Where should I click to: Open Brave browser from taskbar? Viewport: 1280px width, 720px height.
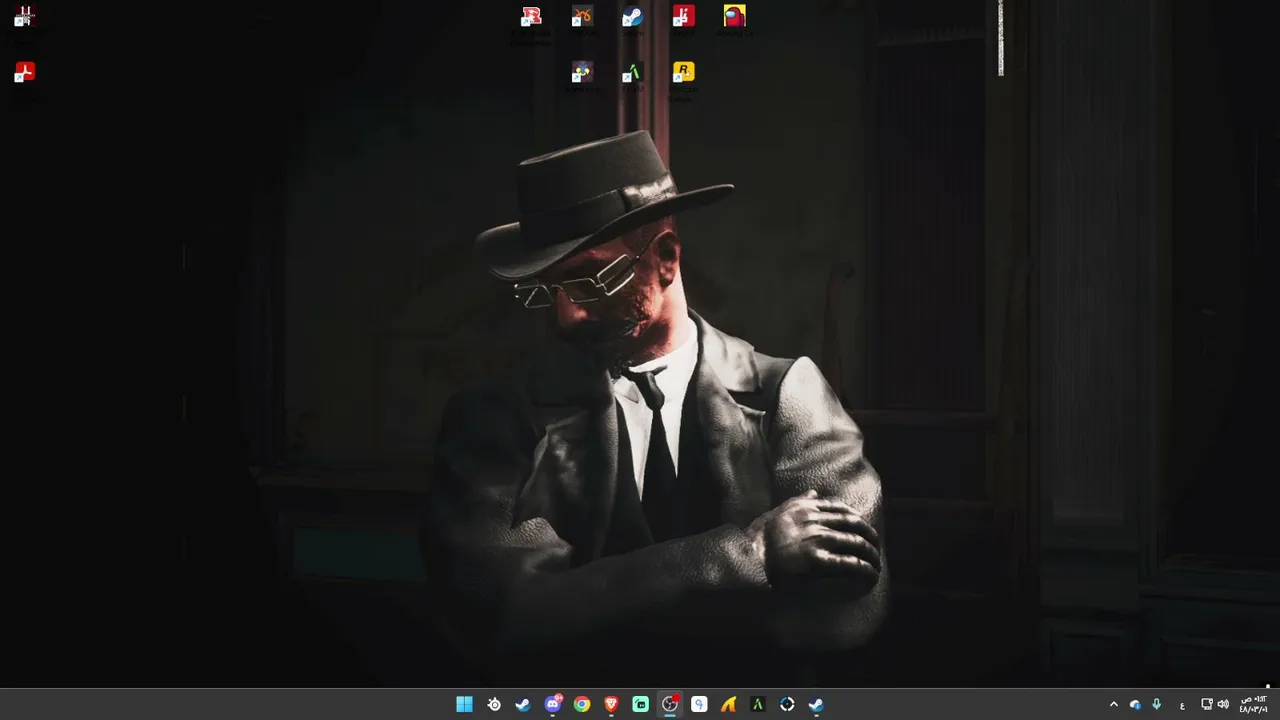[611, 704]
